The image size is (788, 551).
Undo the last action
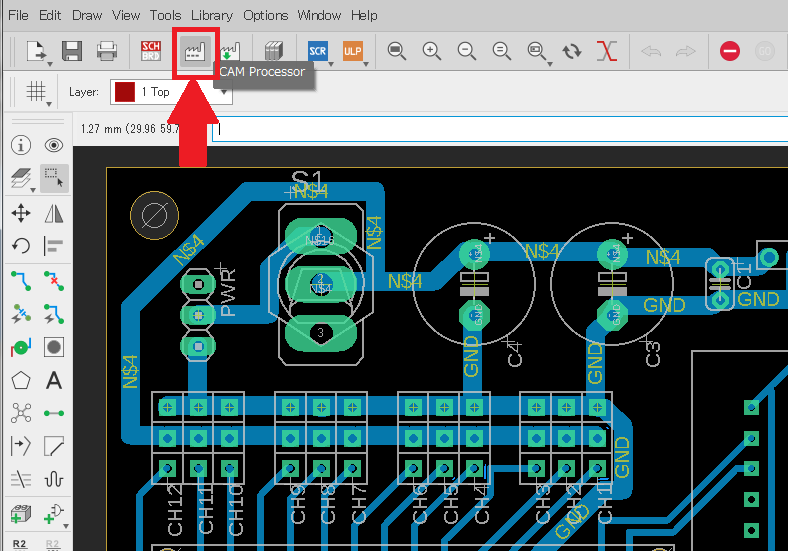point(651,51)
